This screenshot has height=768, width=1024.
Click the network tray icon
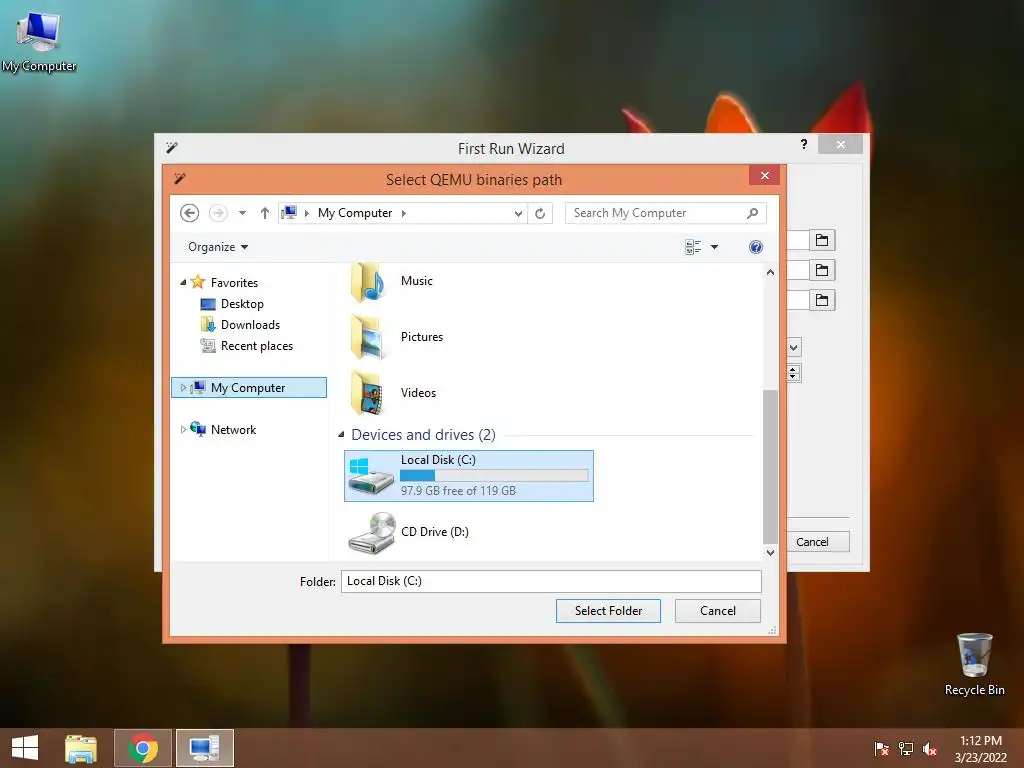coord(906,749)
